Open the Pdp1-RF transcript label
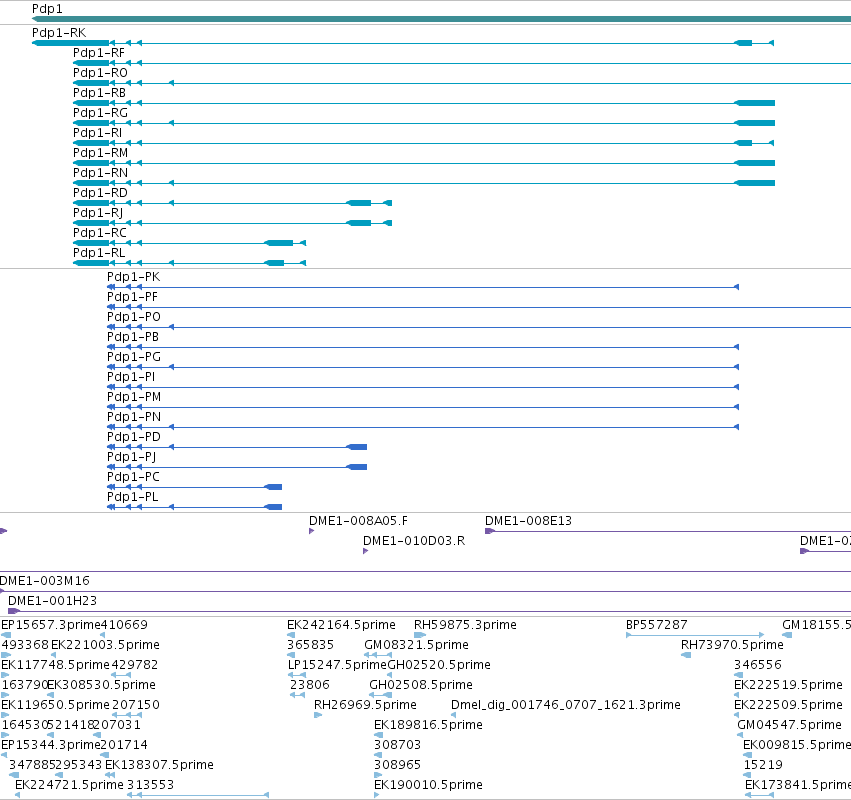The image size is (851, 800). 99,53
